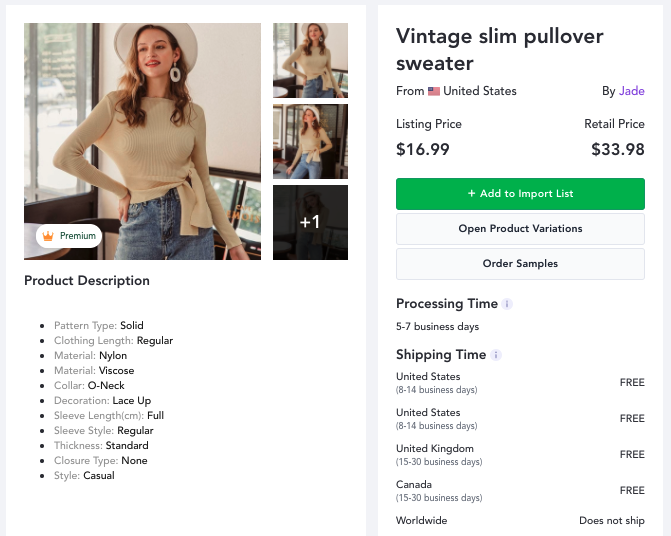Open supplier Jade's profile link
The image size is (671, 536).
(632, 91)
